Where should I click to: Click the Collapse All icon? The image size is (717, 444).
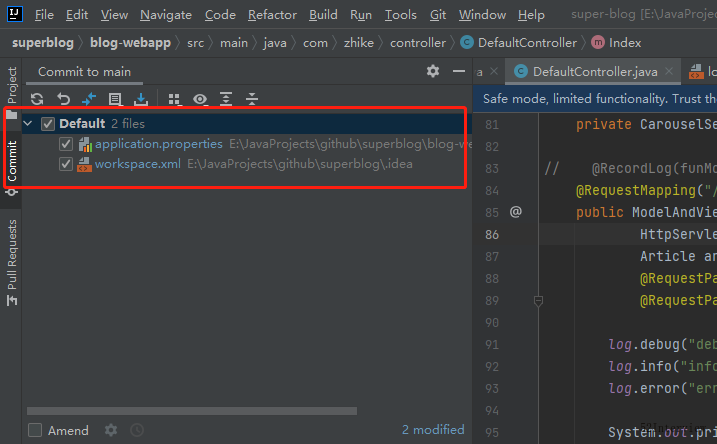pos(251,99)
